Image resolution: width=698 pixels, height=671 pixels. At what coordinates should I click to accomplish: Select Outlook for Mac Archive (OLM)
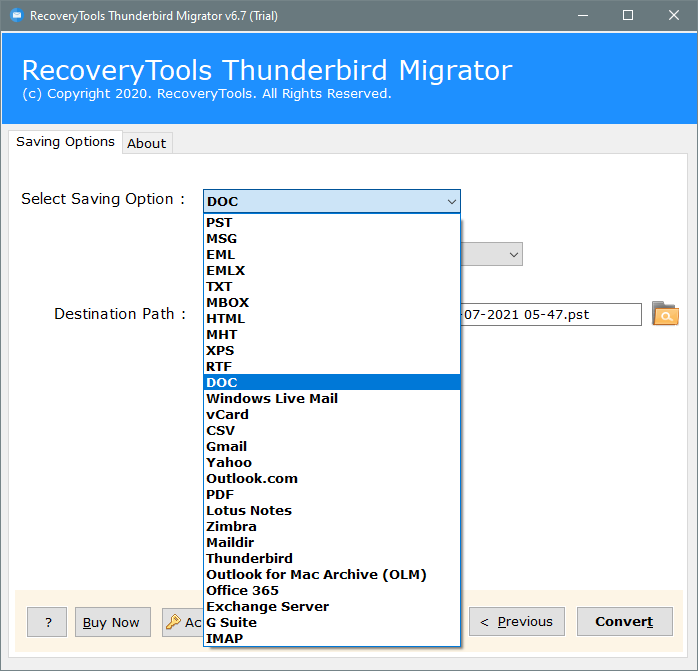pyautogui.click(x=332, y=574)
